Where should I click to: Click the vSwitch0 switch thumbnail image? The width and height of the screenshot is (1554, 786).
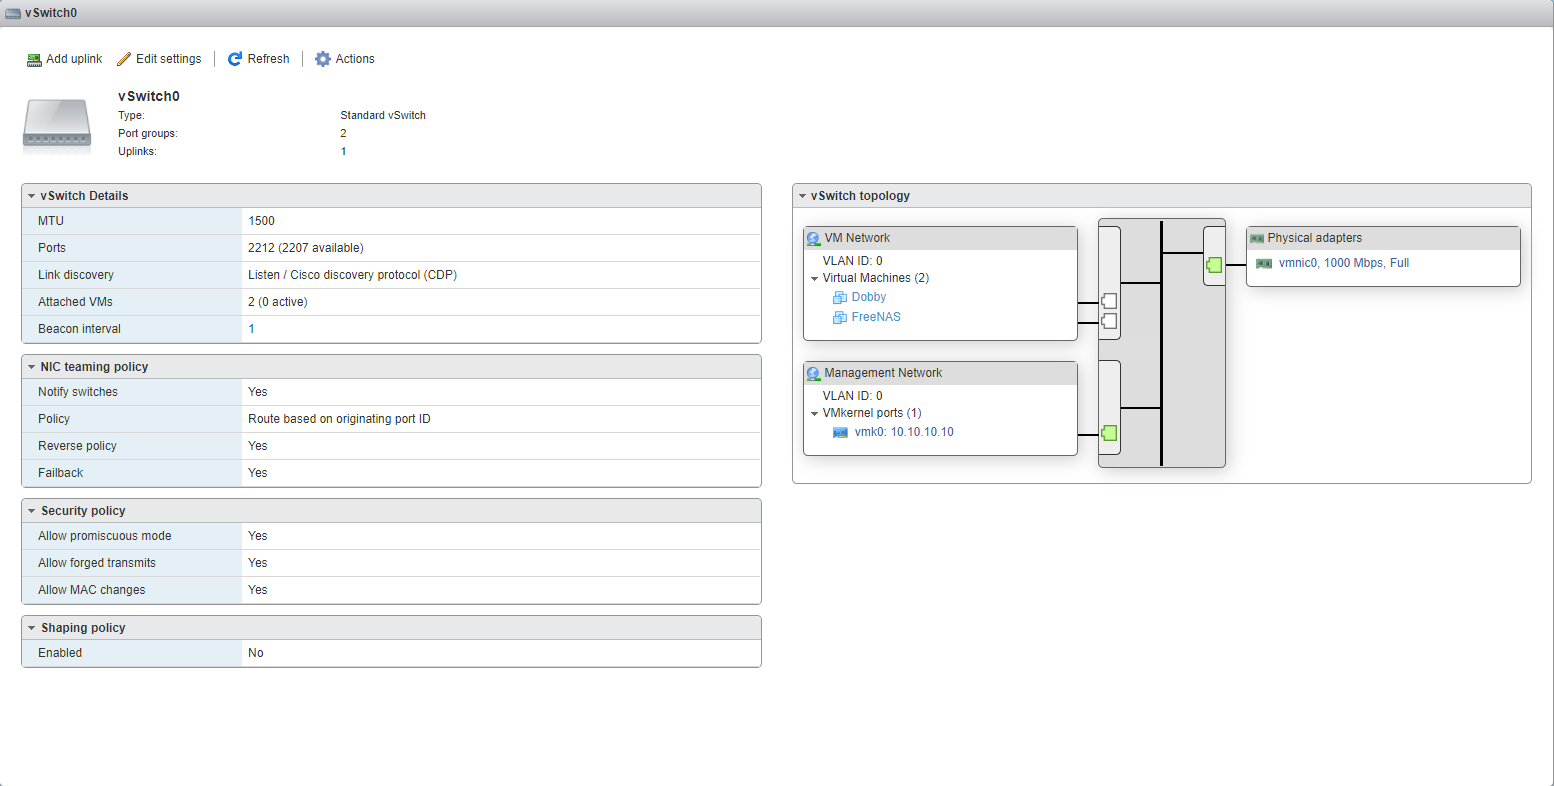[x=57, y=125]
